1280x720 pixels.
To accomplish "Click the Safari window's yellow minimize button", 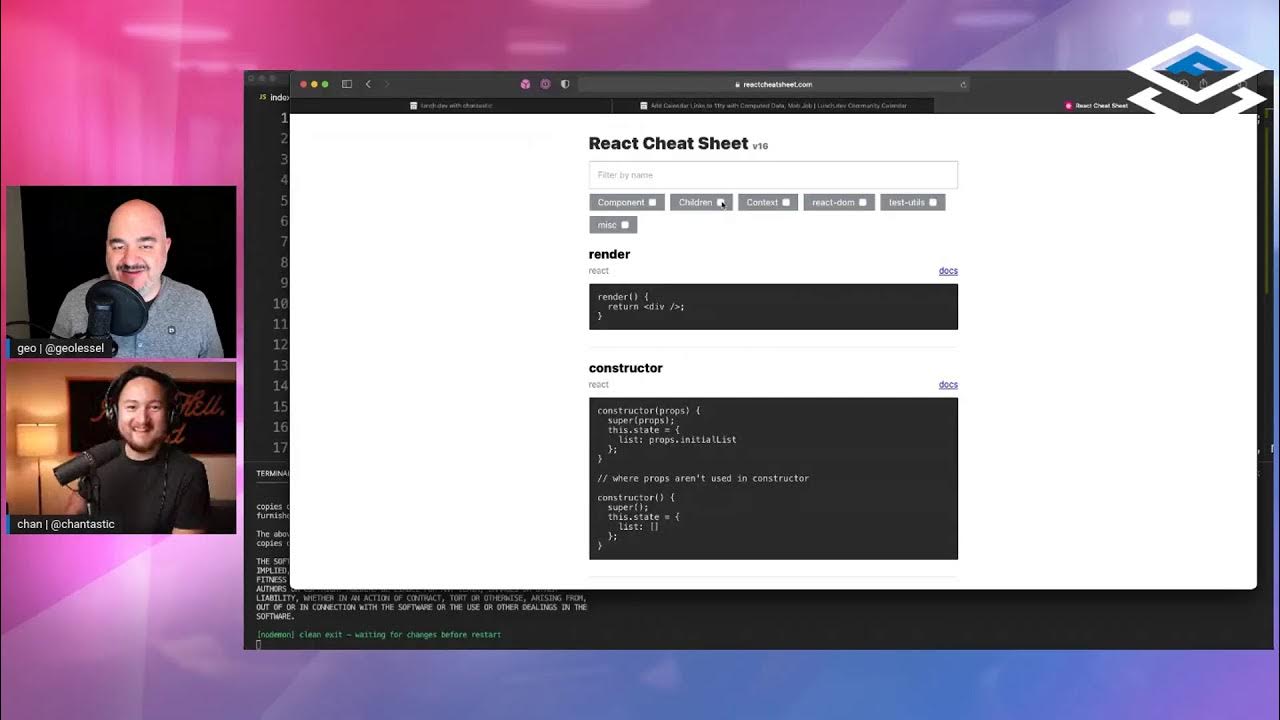I will pos(314,84).
